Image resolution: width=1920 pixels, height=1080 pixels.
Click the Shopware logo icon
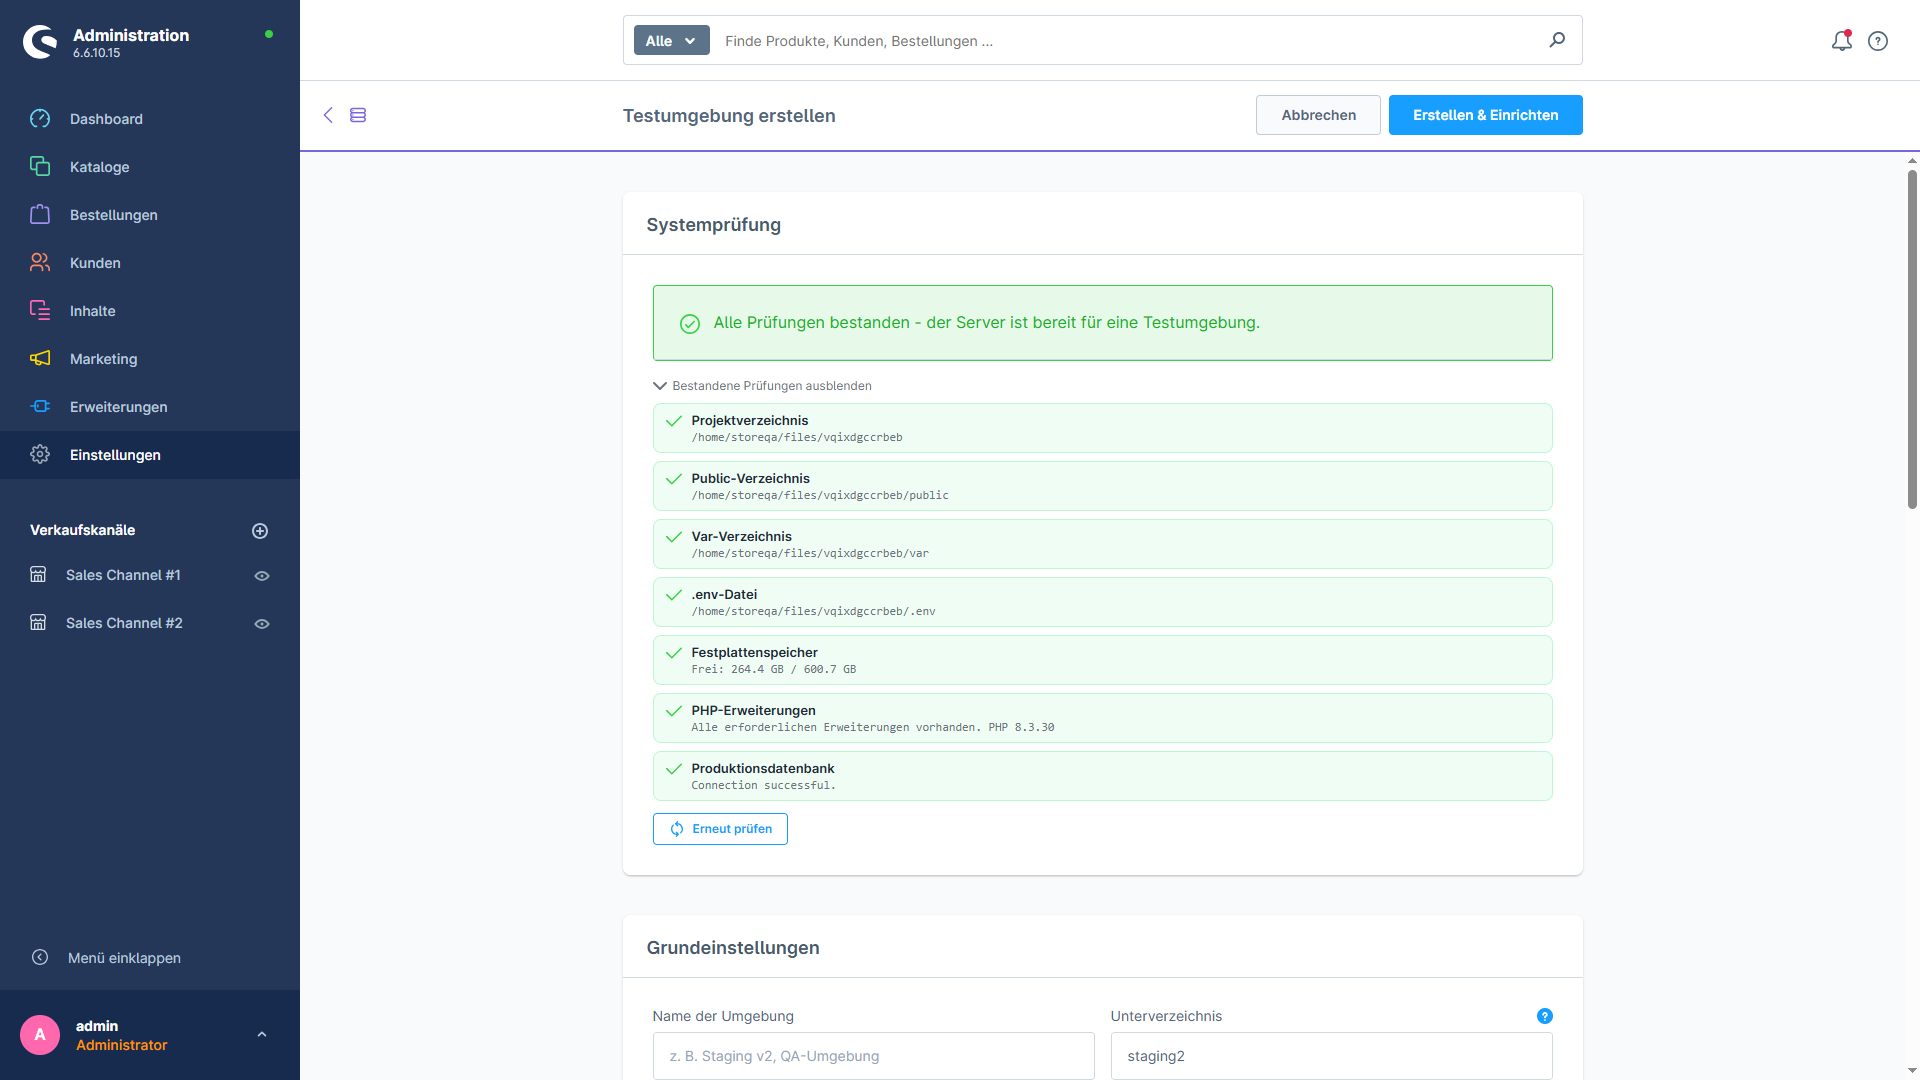[41, 42]
